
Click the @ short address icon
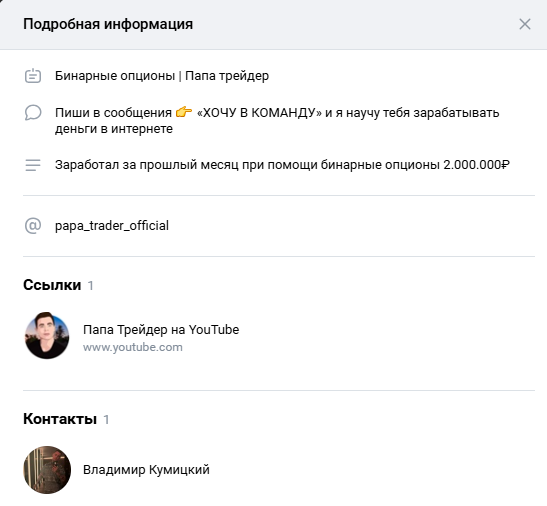[x=33, y=225]
